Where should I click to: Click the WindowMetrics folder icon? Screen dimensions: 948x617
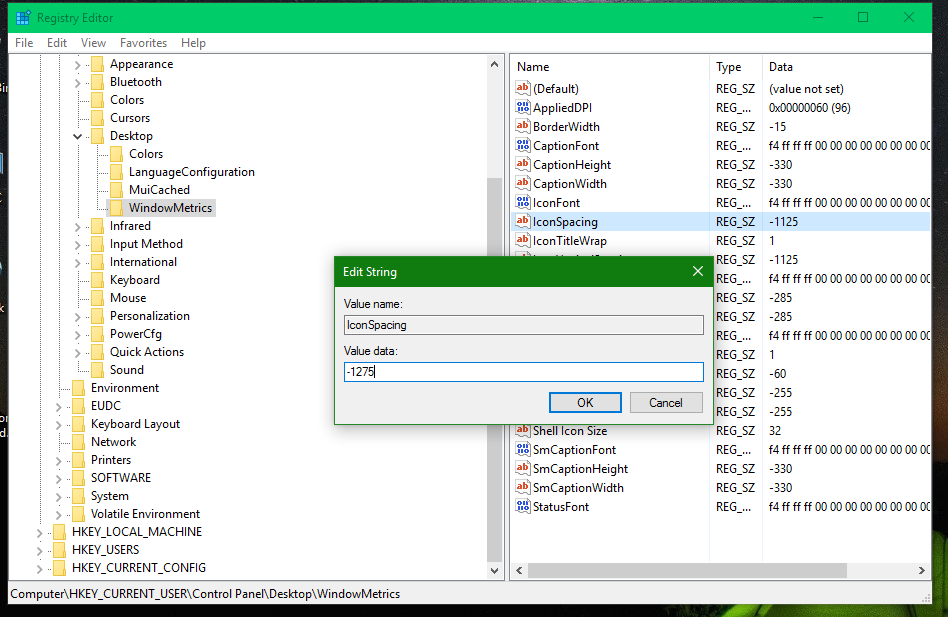(x=117, y=207)
